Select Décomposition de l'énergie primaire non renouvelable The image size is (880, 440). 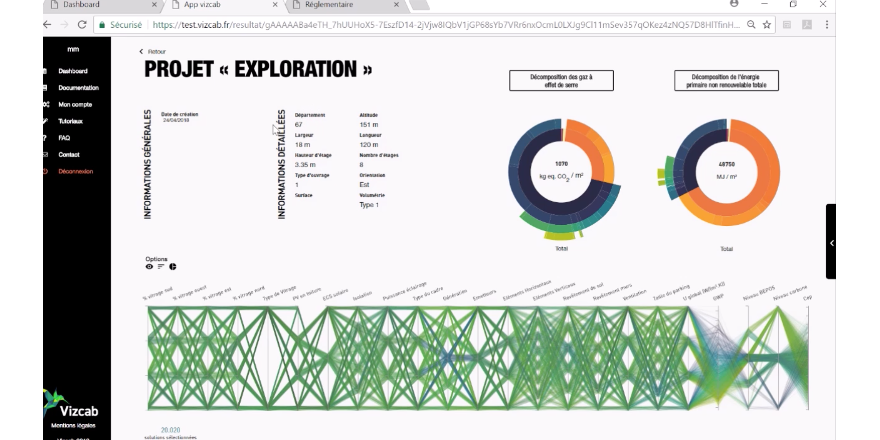726,81
